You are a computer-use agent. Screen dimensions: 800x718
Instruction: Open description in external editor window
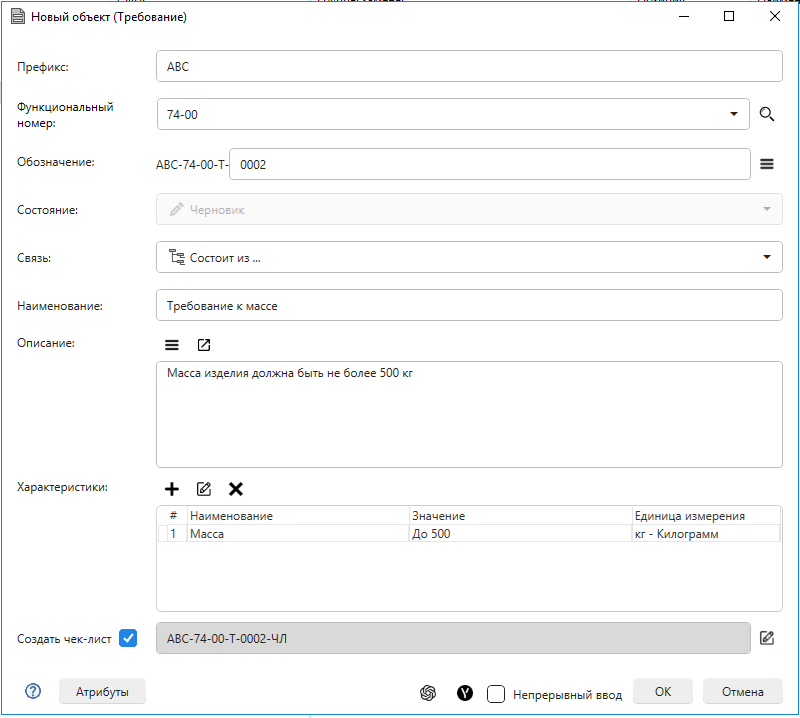tap(204, 345)
